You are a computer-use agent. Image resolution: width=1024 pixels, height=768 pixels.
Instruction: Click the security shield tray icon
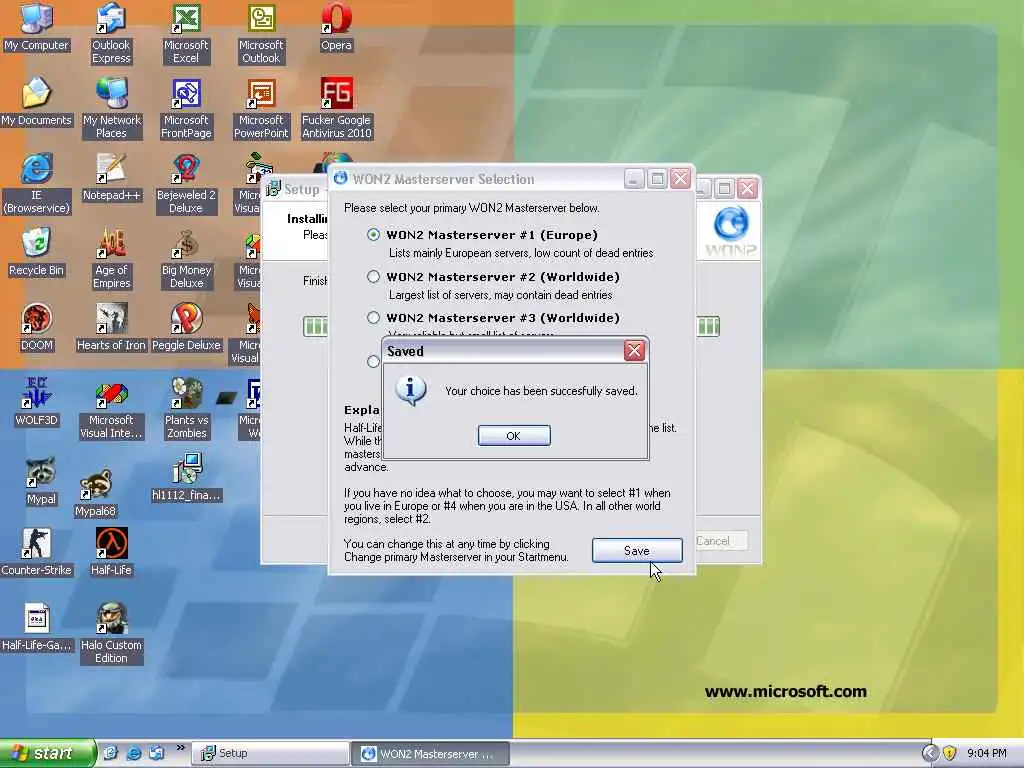click(x=949, y=754)
